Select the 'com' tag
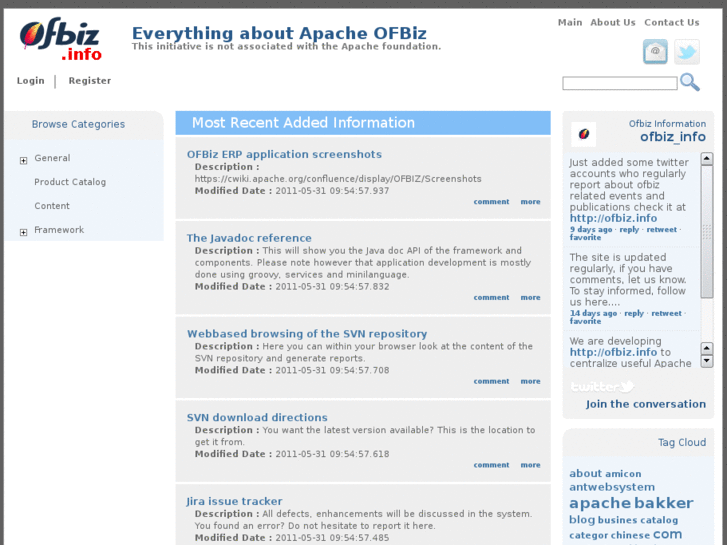727x545 pixels. 667,534
